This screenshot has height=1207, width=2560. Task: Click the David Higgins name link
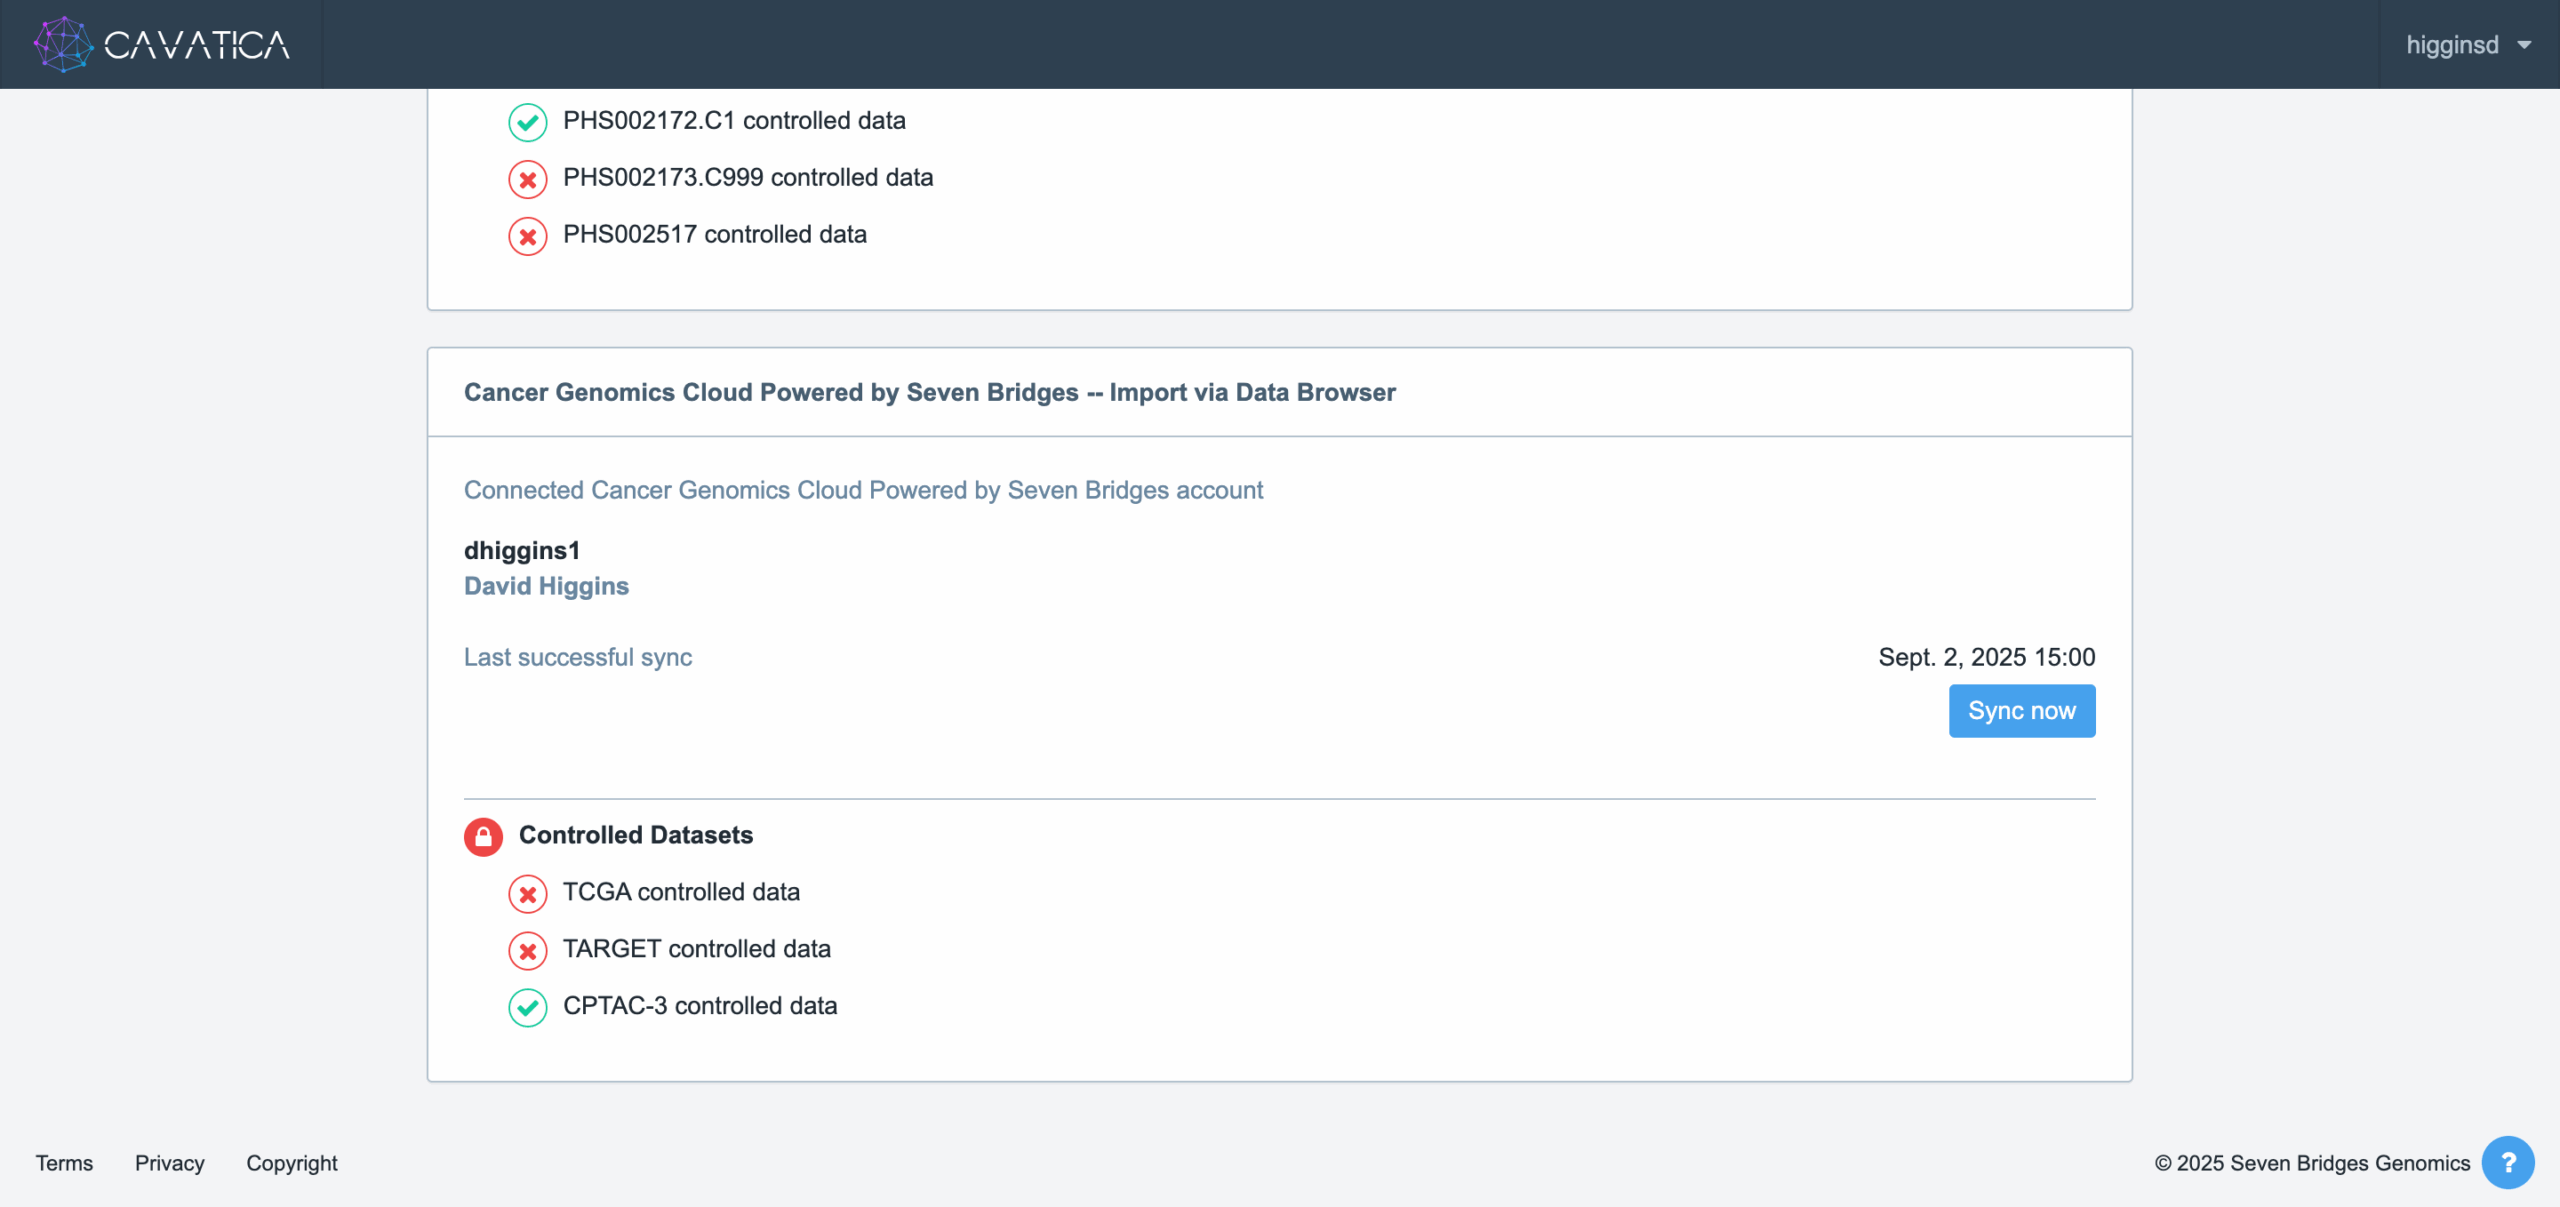546,586
